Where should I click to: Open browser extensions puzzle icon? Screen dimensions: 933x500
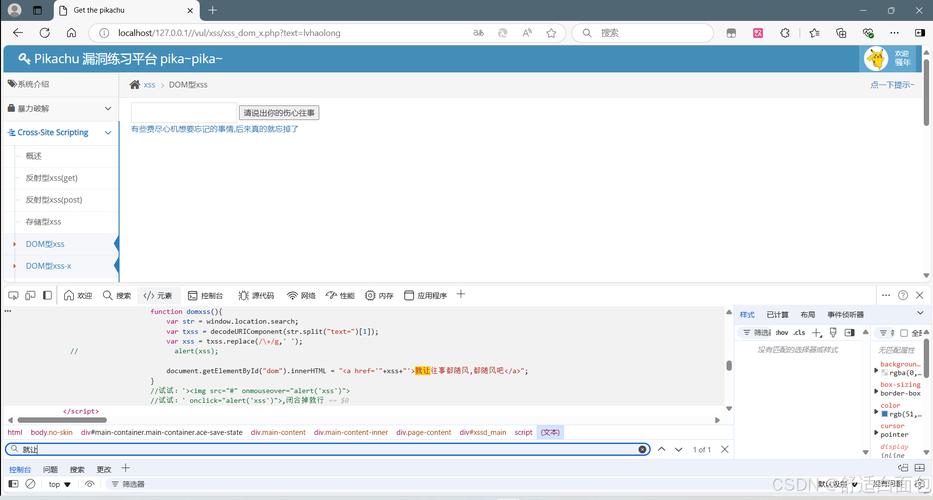tap(785, 33)
